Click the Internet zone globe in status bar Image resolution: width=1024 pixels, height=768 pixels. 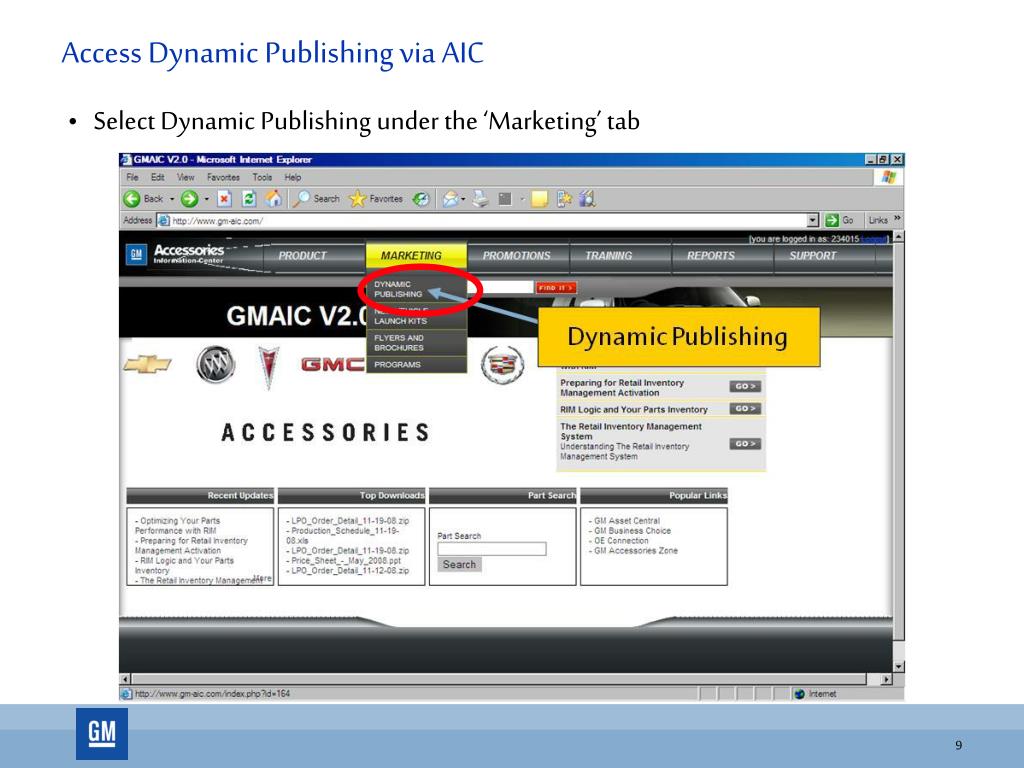[799, 694]
